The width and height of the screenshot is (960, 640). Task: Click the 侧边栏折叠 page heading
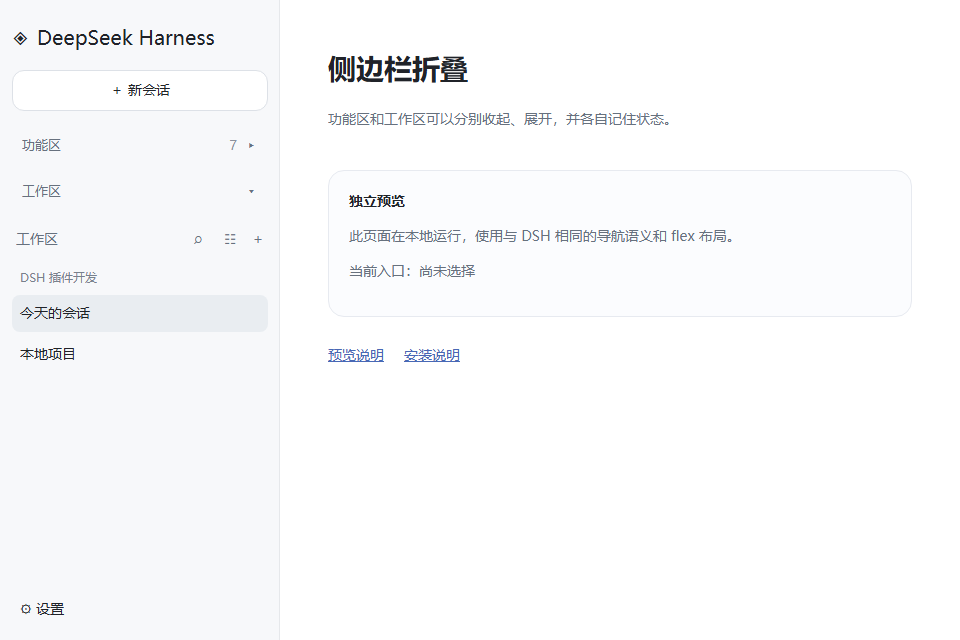(x=398, y=69)
